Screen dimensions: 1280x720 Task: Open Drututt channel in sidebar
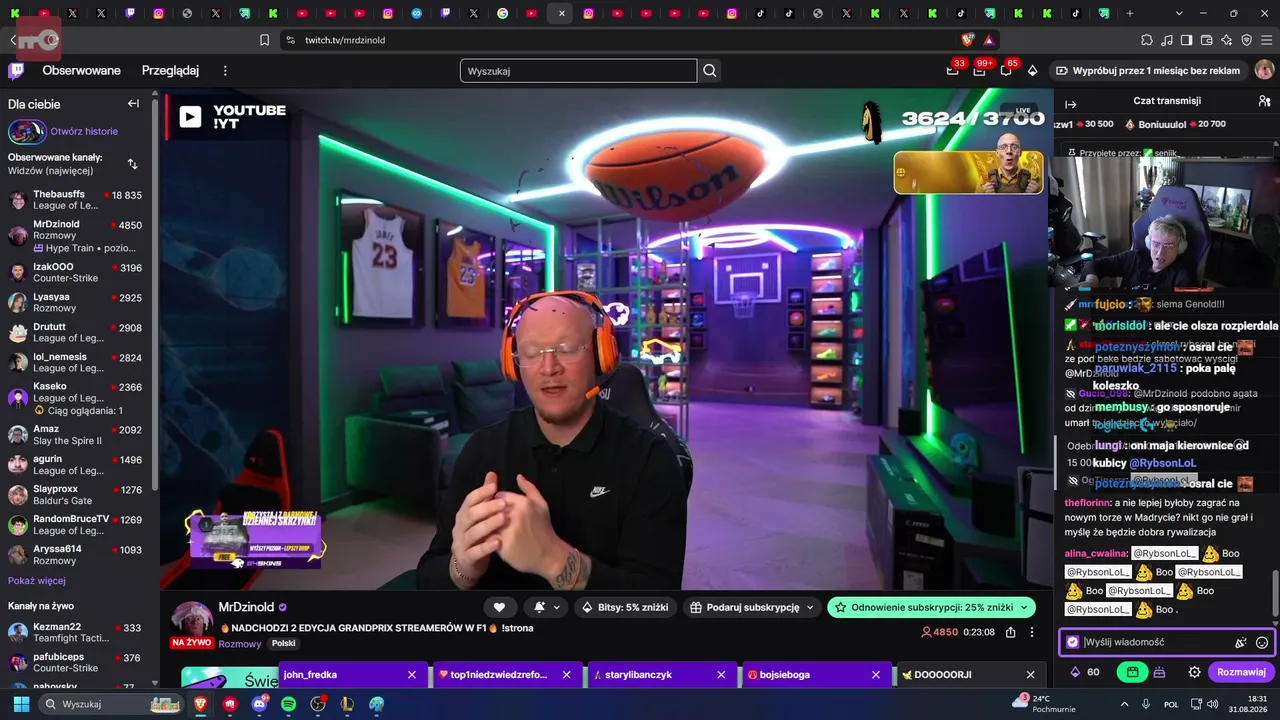(x=75, y=332)
